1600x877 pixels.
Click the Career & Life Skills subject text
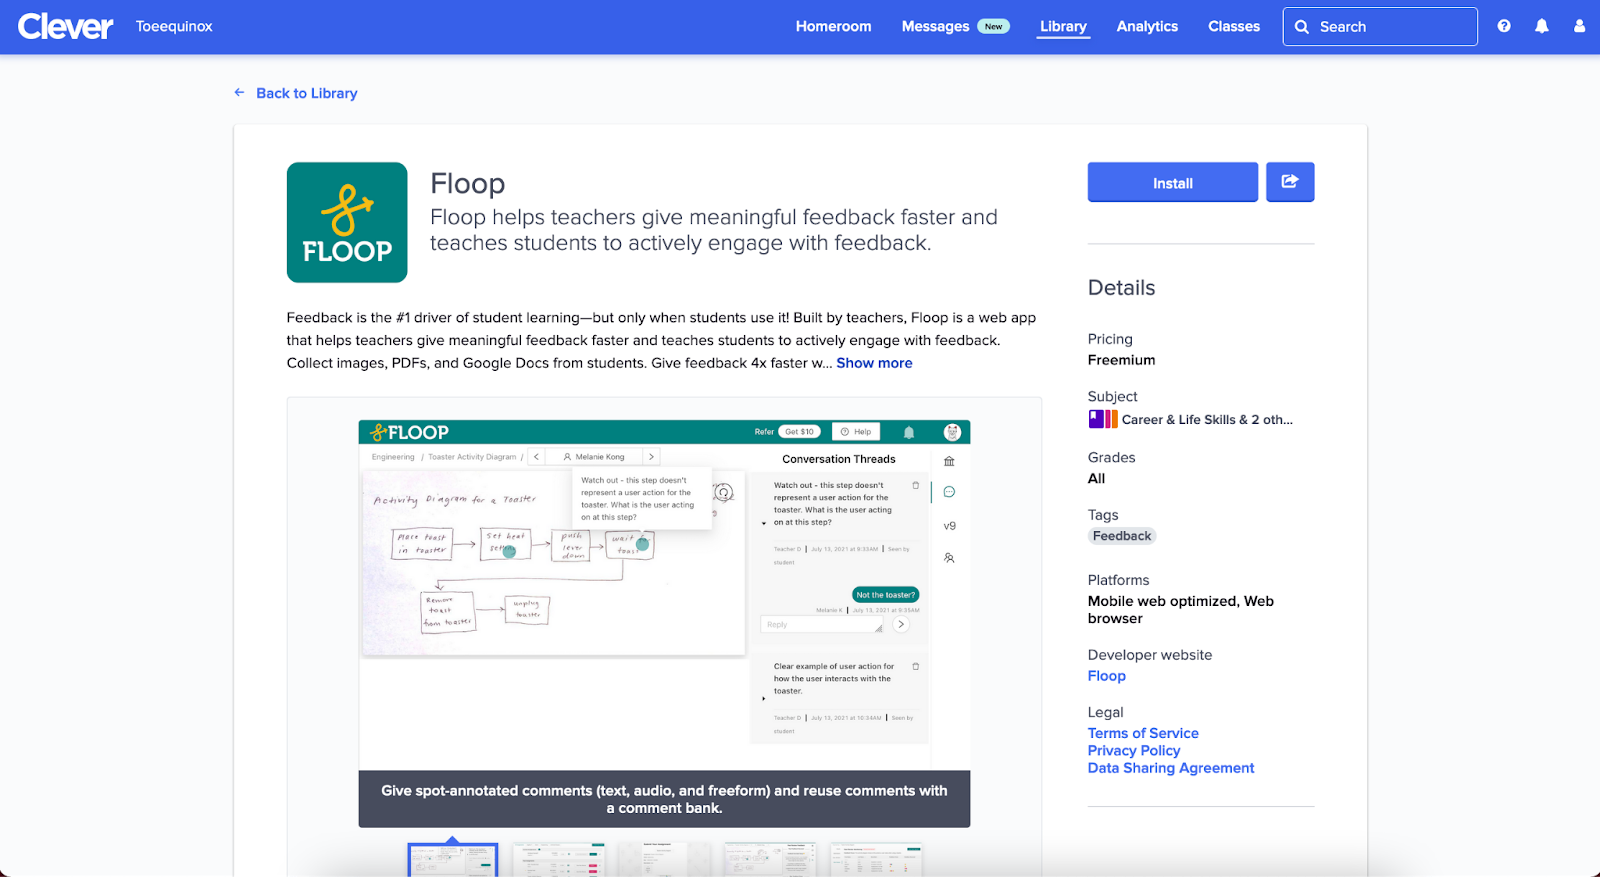[1207, 420]
